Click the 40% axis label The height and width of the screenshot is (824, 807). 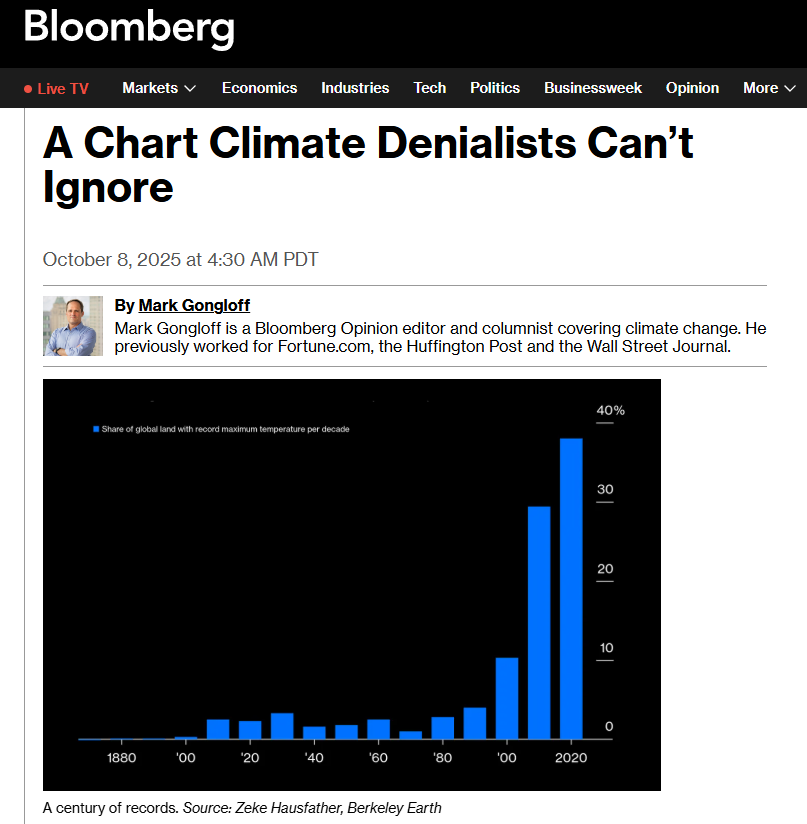click(611, 410)
